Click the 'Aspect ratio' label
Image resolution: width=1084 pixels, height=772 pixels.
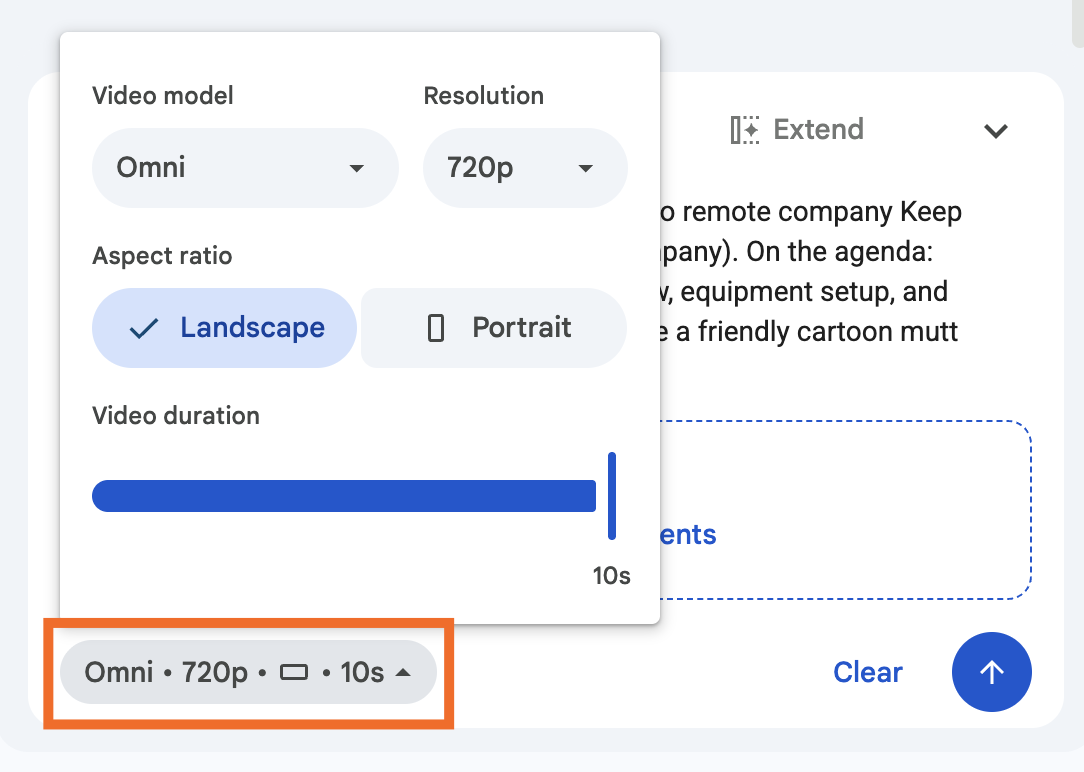pyautogui.click(x=162, y=256)
